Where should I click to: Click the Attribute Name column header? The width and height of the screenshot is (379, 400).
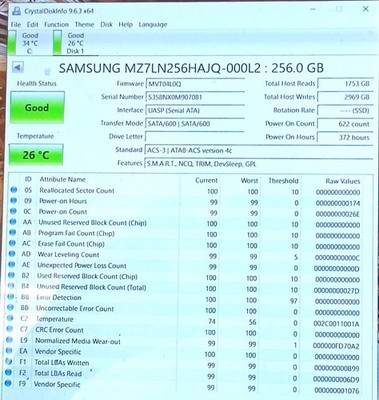(63, 179)
